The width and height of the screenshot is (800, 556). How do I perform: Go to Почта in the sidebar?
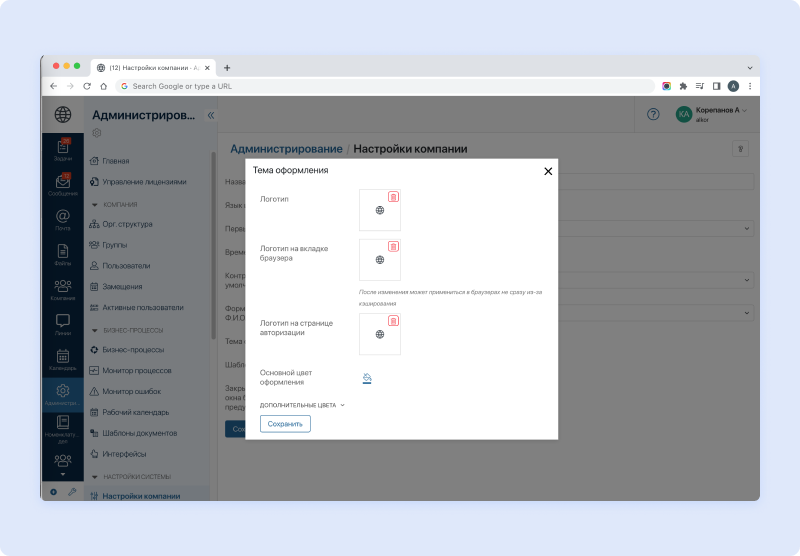(x=63, y=220)
